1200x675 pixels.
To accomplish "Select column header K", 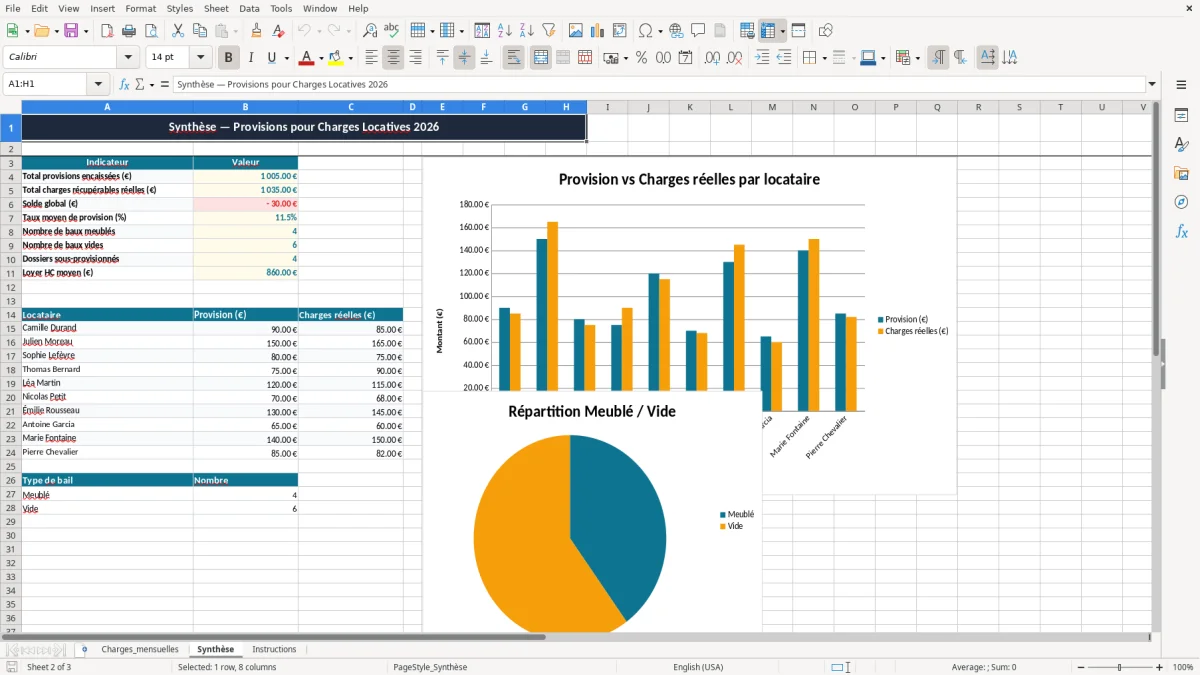I will coord(689,107).
